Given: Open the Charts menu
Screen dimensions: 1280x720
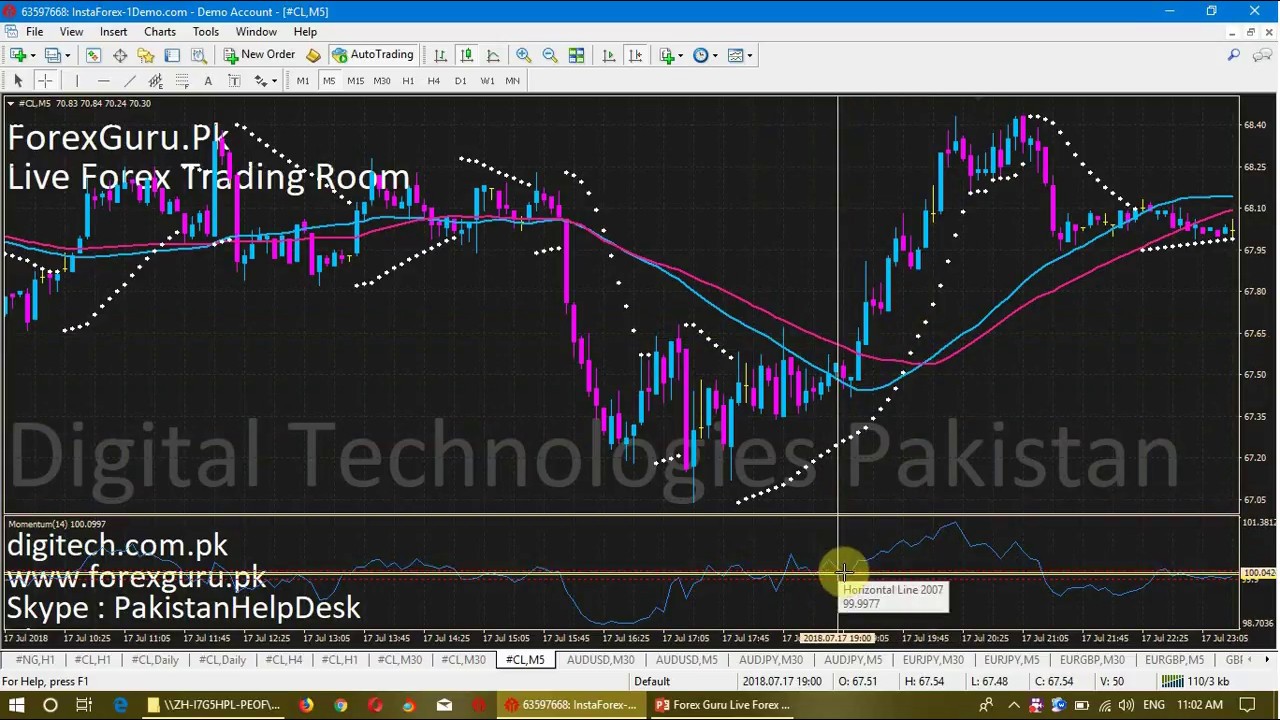Looking at the screenshot, I should coord(159,31).
